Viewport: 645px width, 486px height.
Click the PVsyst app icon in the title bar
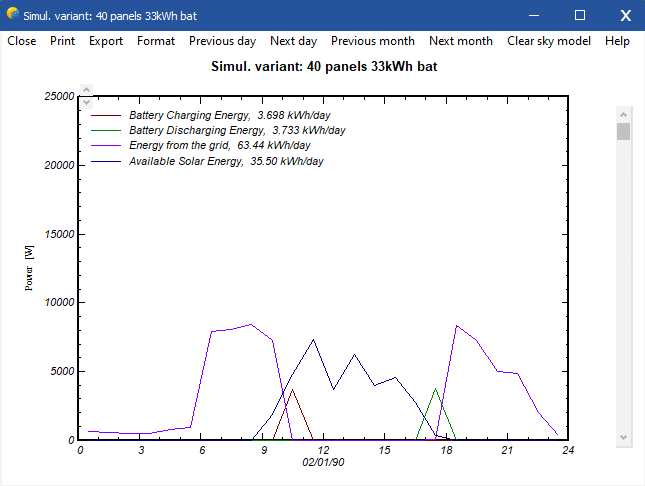pyautogui.click(x=13, y=14)
